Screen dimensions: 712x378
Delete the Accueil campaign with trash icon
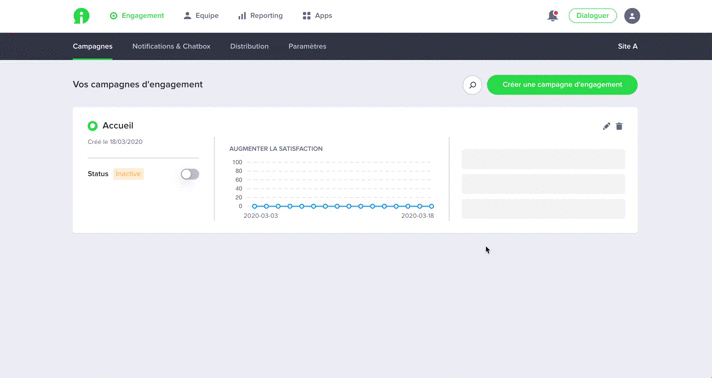pyautogui.click(x=619, y=126)
